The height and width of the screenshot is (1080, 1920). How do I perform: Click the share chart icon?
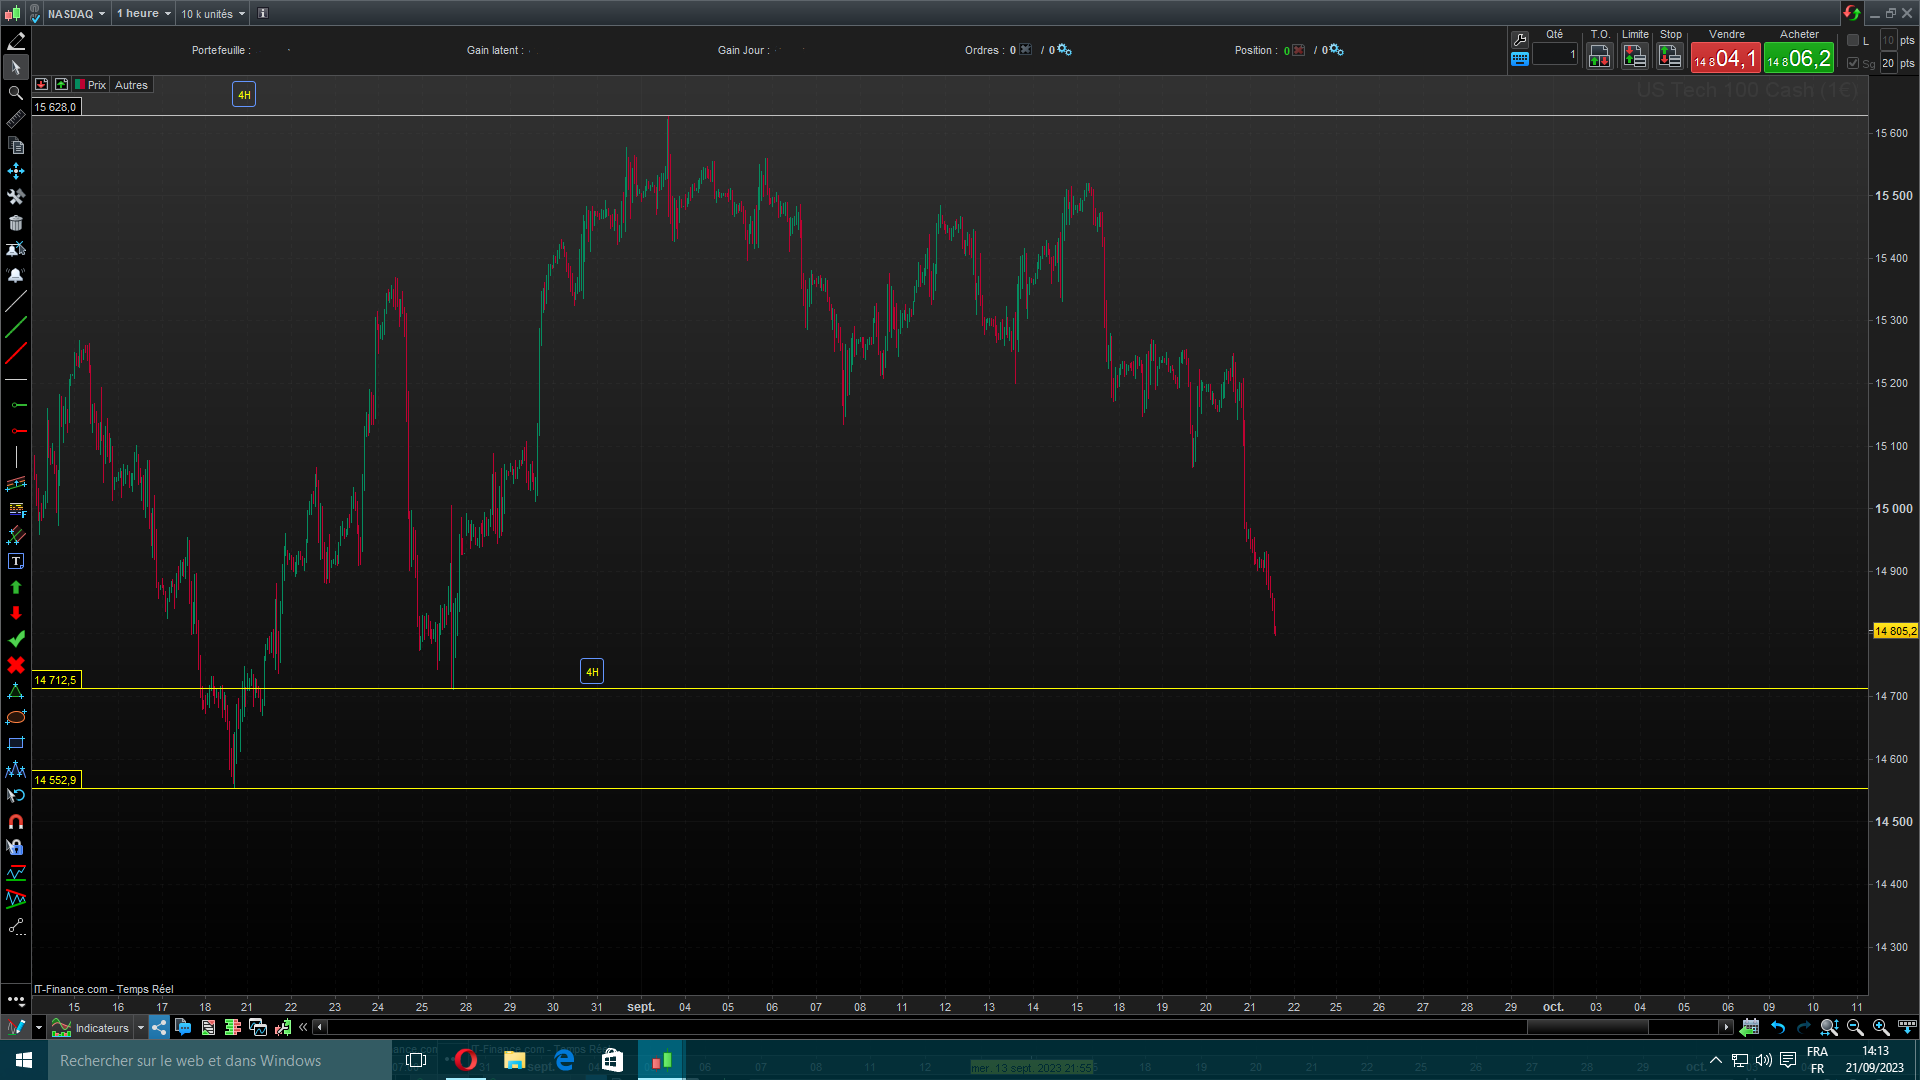[x=160, y=1027]
